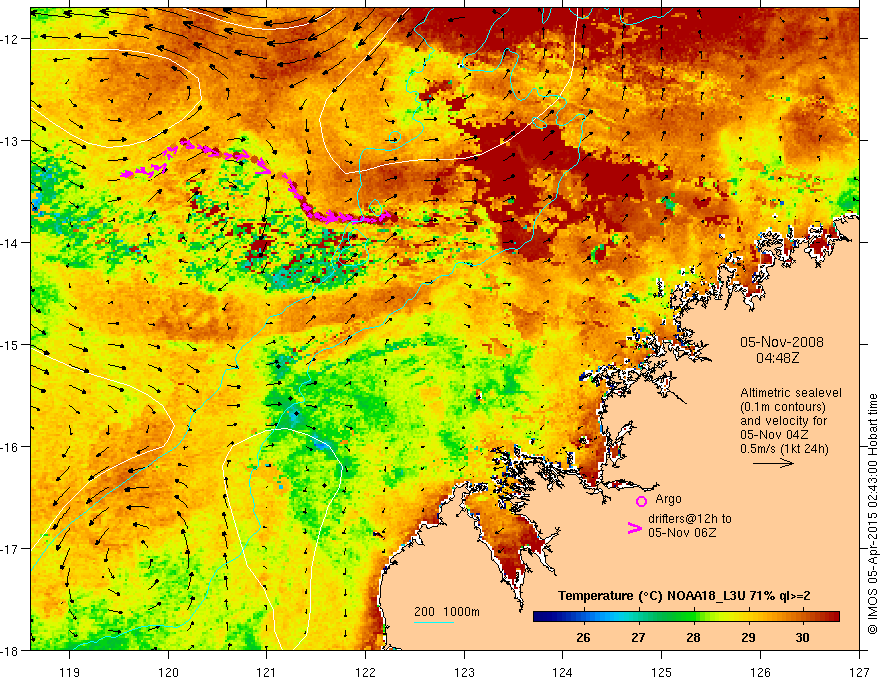Click the magenta drifters arrowhead legend symbol
Image resolution: width=880 pixels, height=680 pixels.
[634, 528]
